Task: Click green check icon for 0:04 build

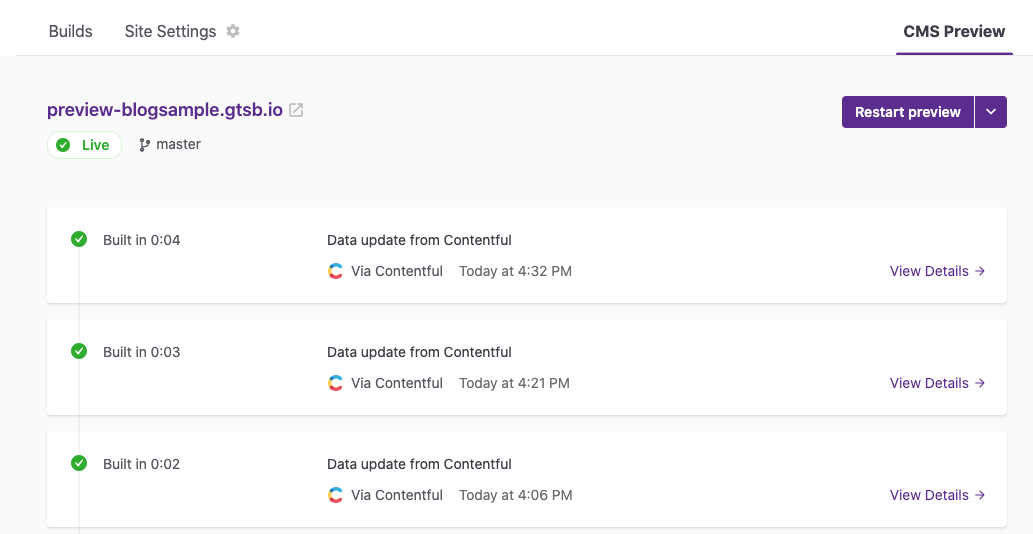Action: click(79, 239)
